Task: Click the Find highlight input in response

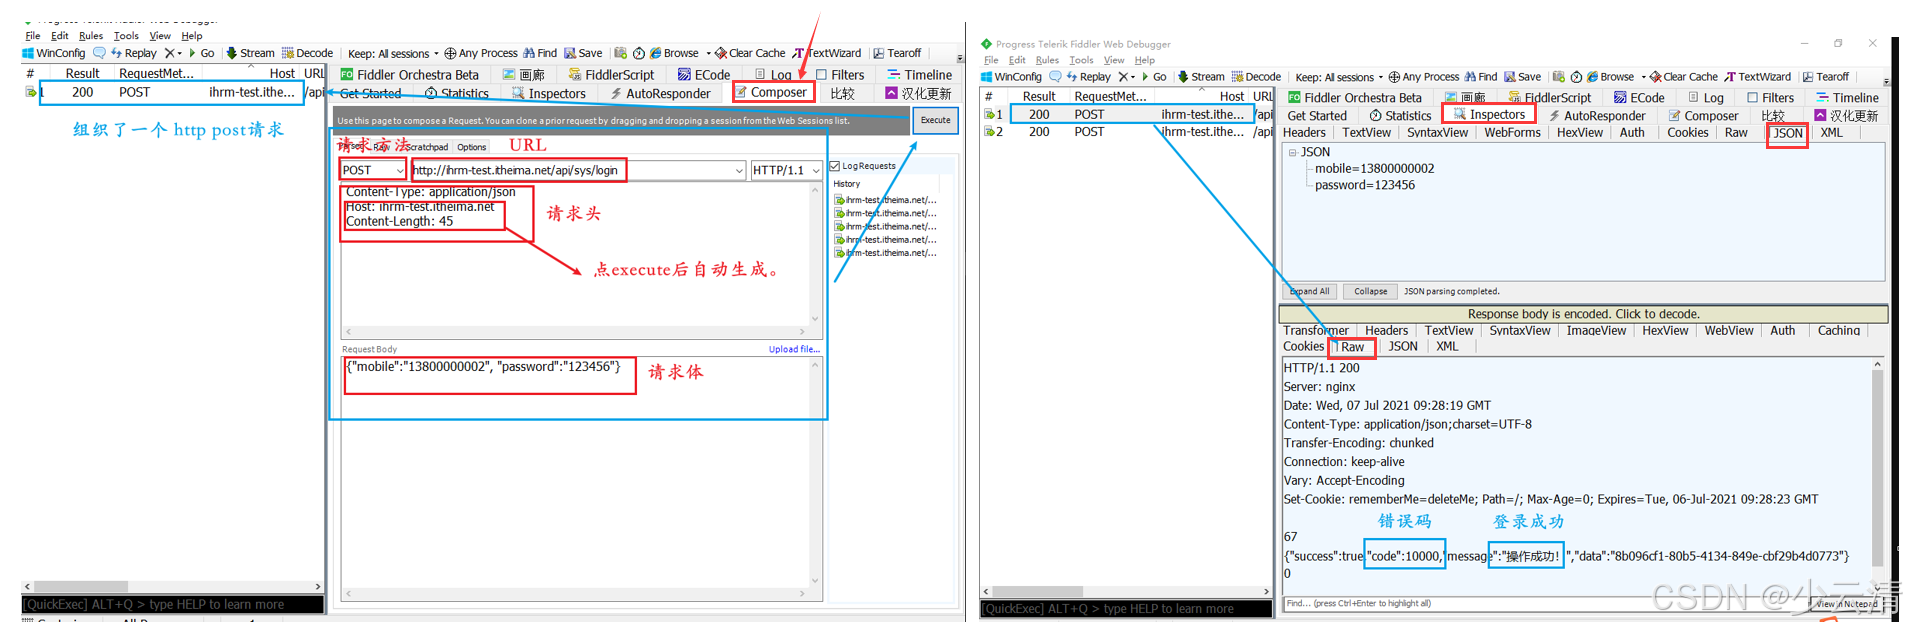Action: coord(1546,604)
